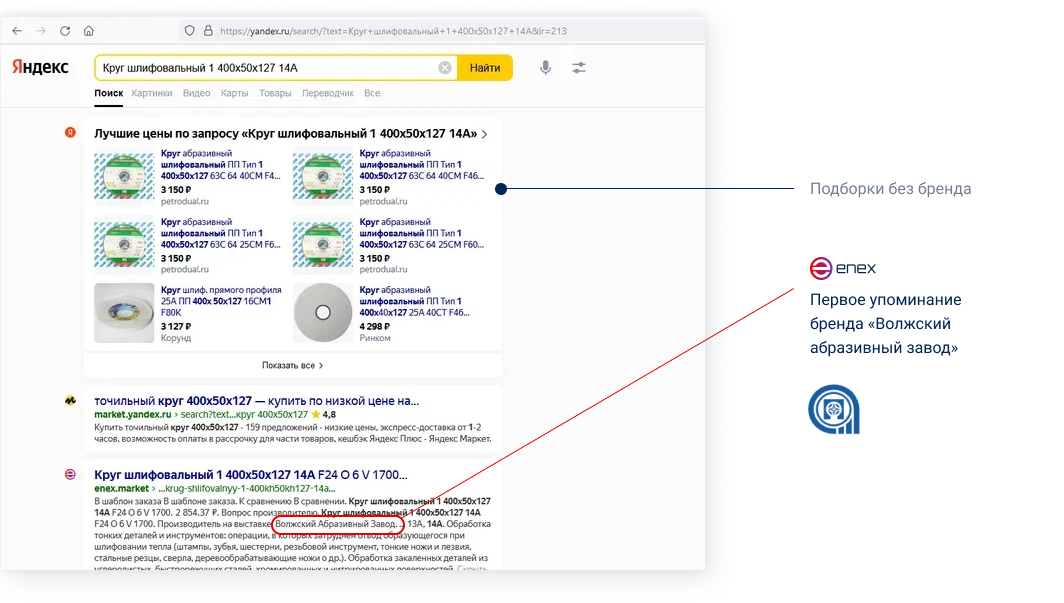Clear the search query with the X icon
This screenshot has width=1064, height=603.
tap(444, 68)
